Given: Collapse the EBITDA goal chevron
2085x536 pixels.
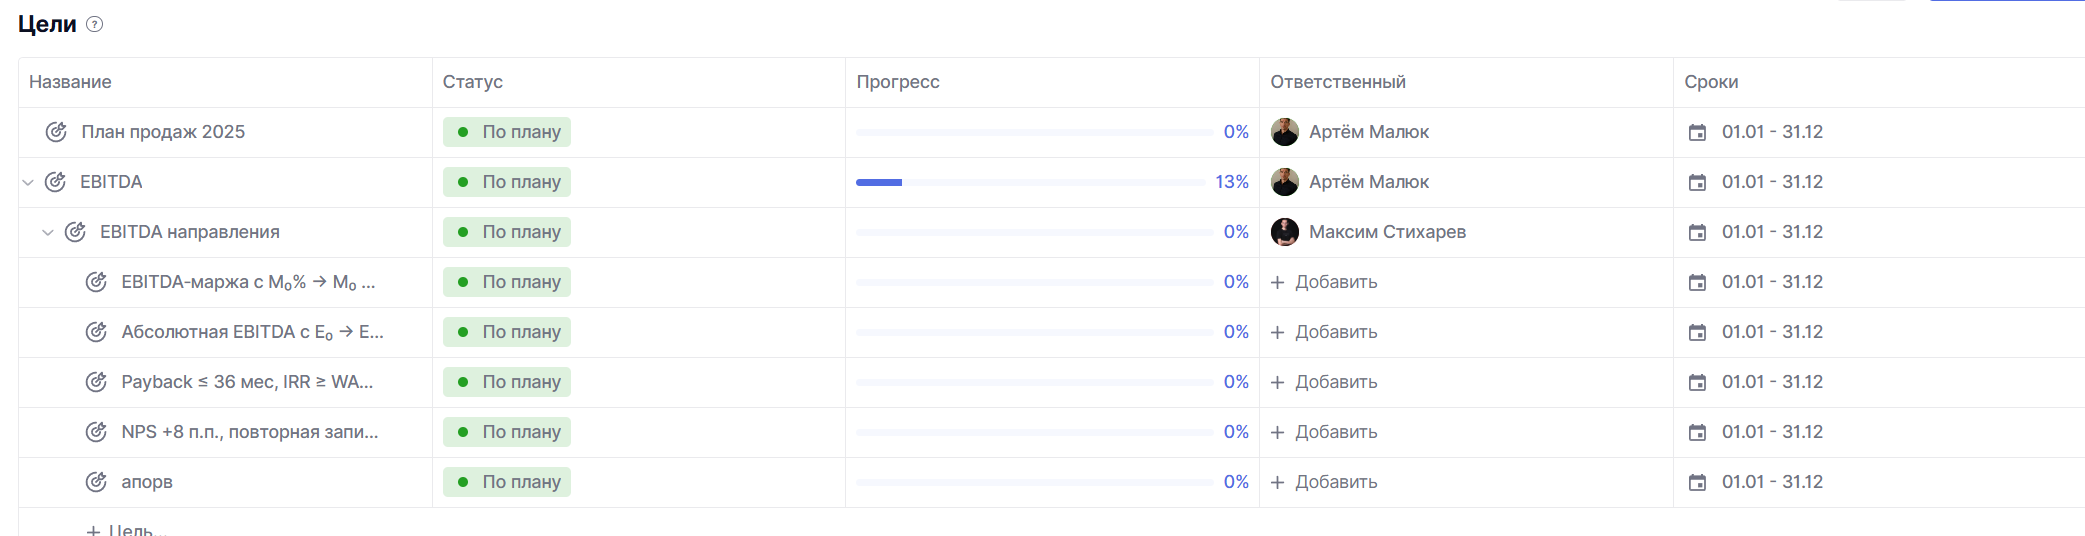Looking at the screenshot, I should click(x=28, y=182).
